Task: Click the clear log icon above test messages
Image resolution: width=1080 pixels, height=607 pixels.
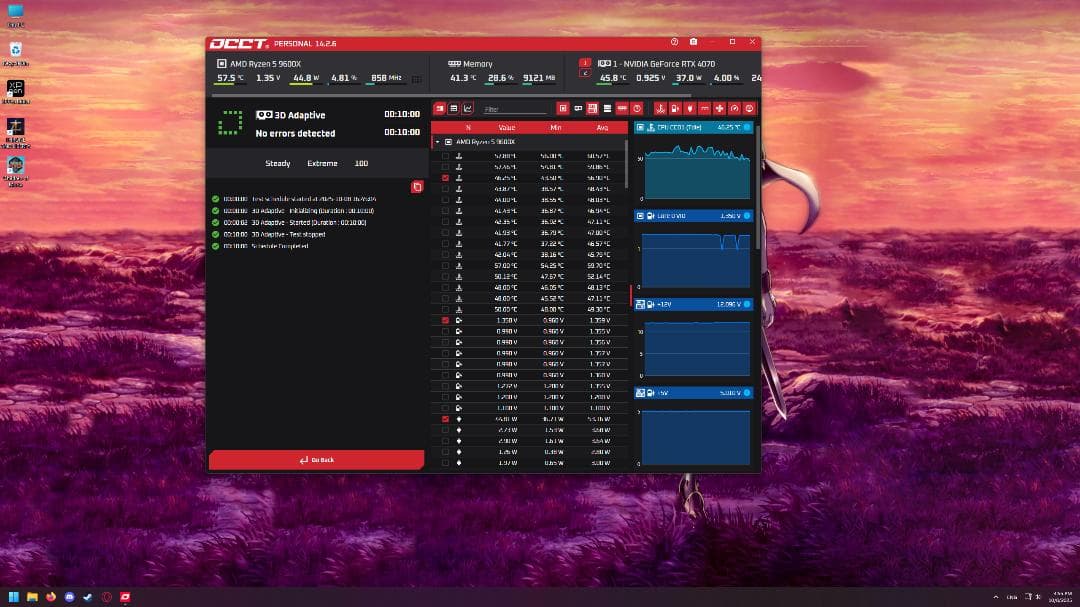Action: click(x=417, y=186)
